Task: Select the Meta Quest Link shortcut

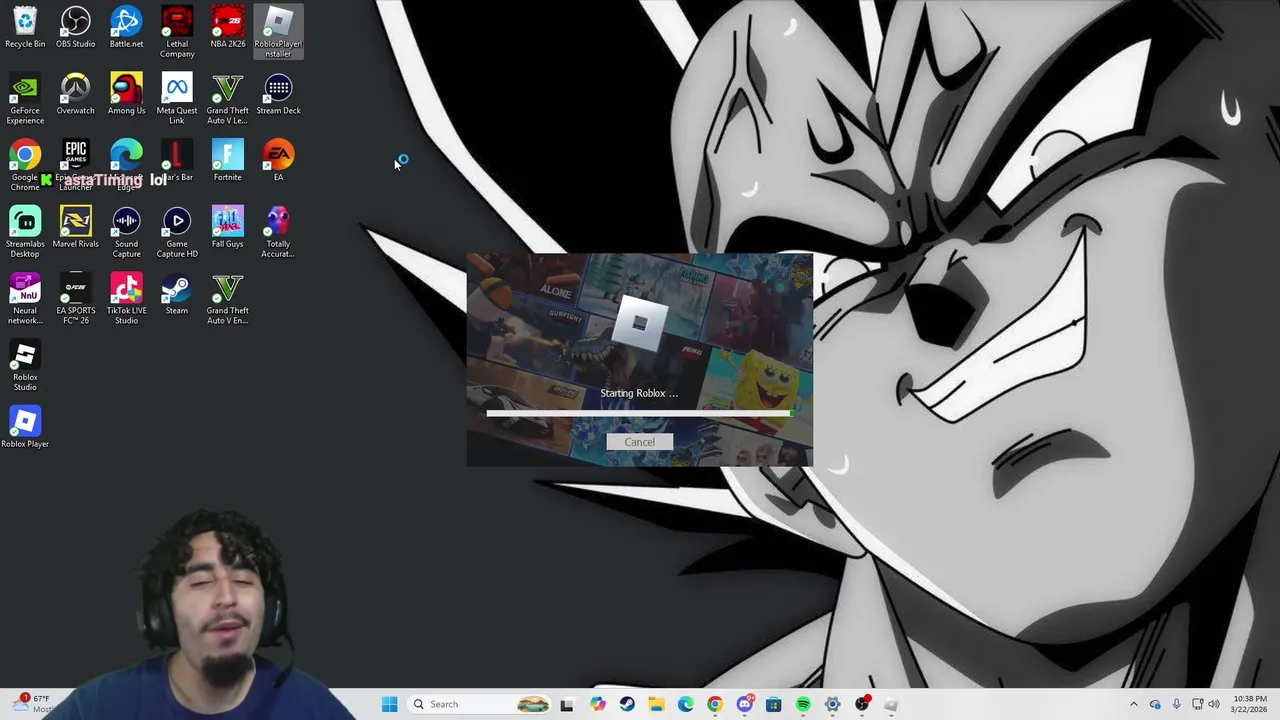Action: coord(177,99)
